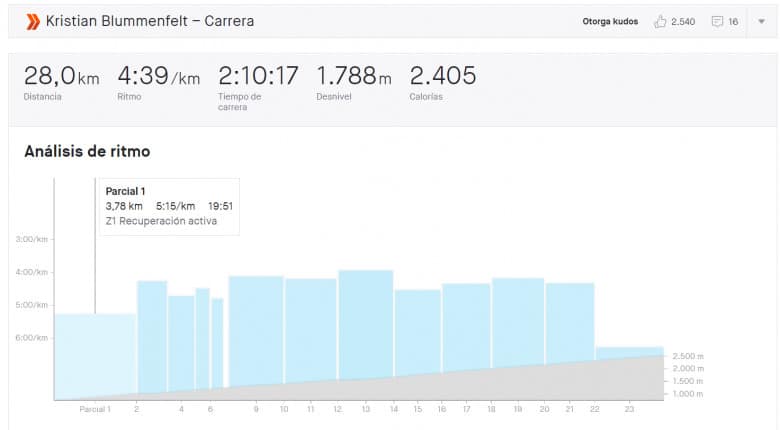Expand the activity options dropdown arrow
Image resolution: width=780 pixels, height=430 pixels.
pyautogui.click(x=762, y=21)
